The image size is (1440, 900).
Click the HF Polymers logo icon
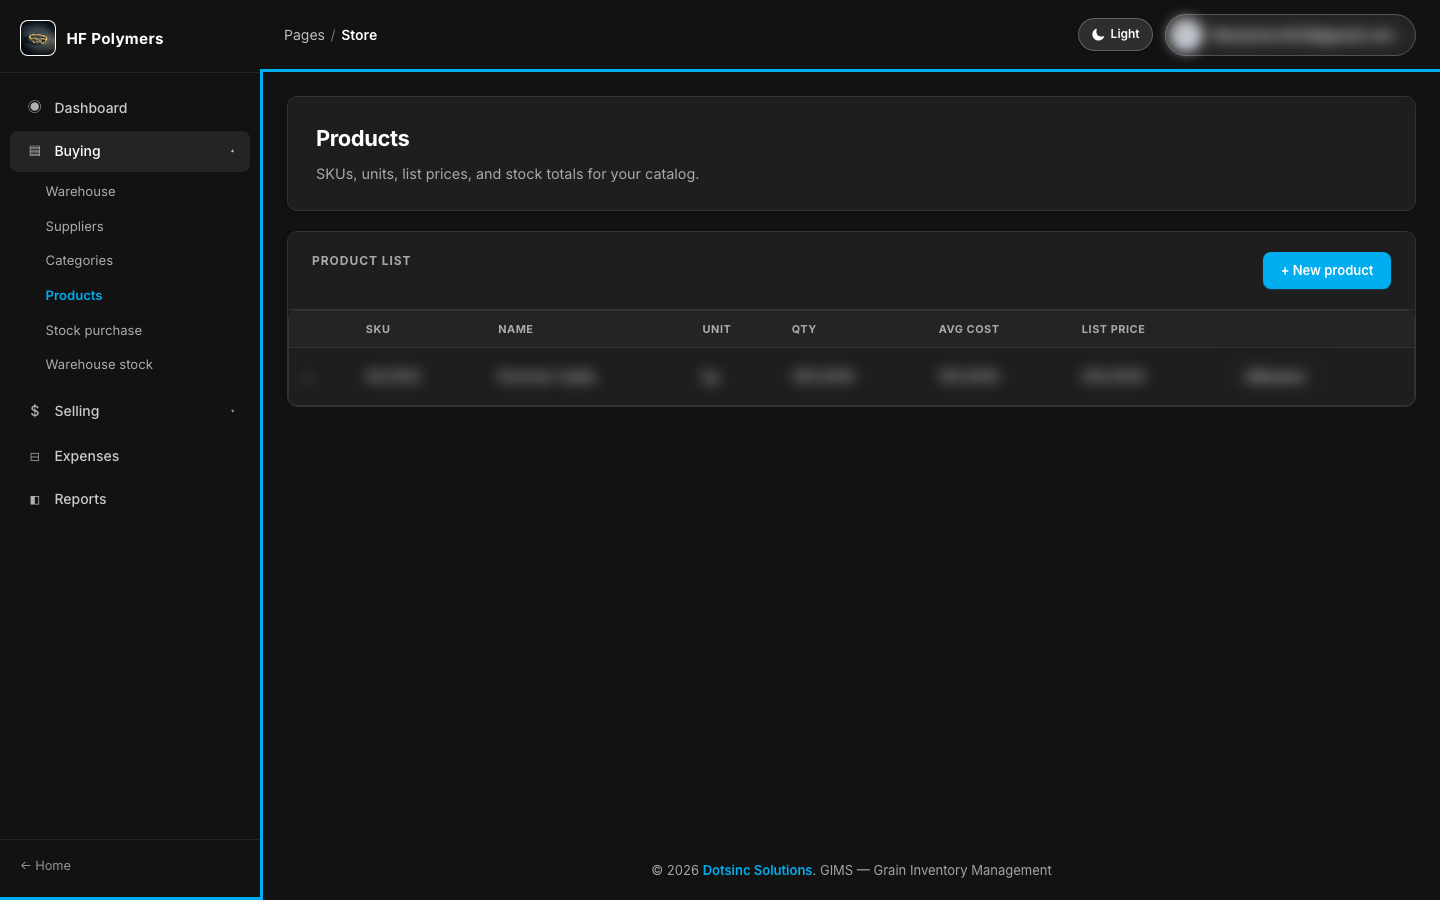click(38, 38)
